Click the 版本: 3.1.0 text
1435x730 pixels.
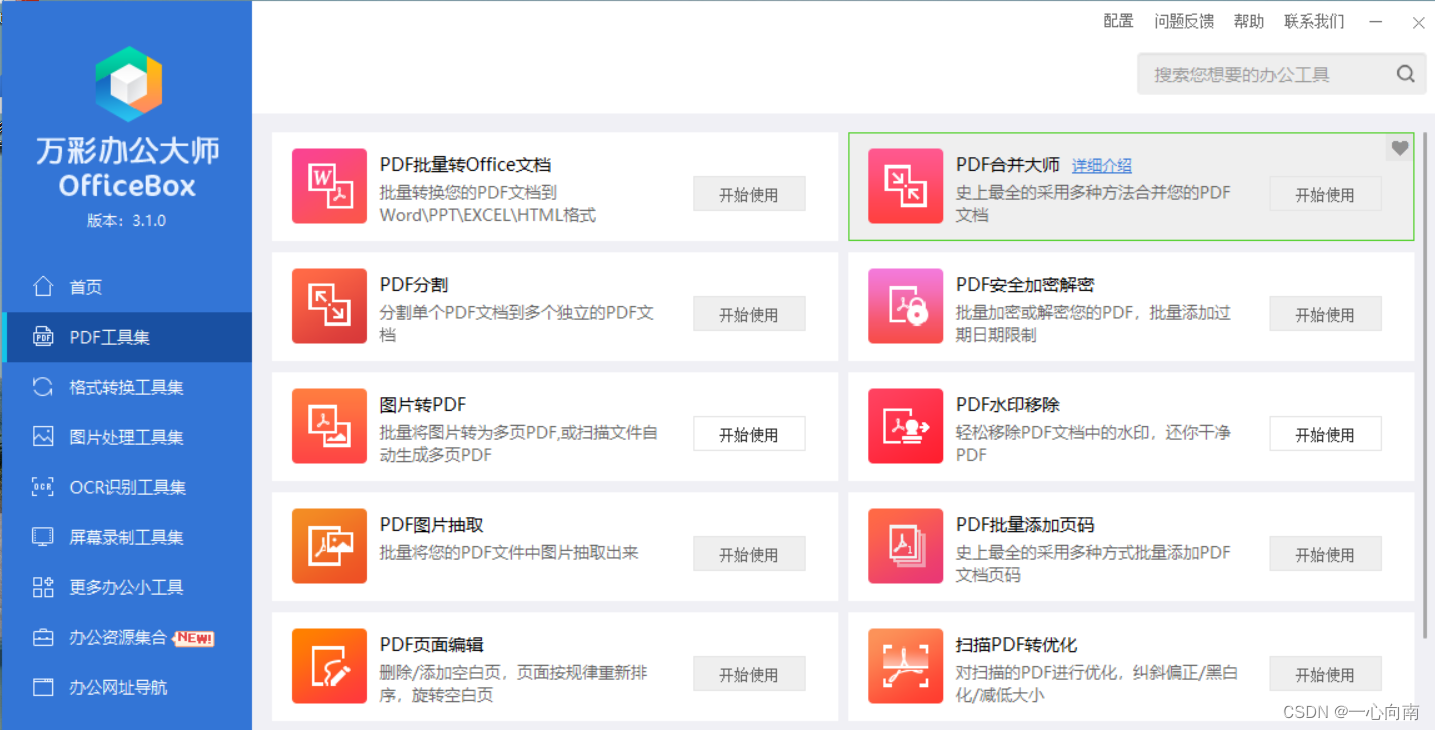tap(126, 221)
